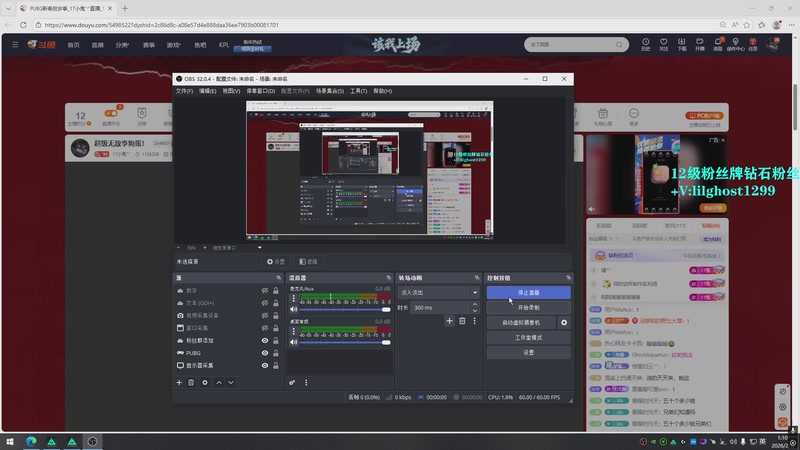Click the 开始录制 button in OBS
The width and height of the screenshot is (800, 450).
pyautogui.click(x=529, y=308)
